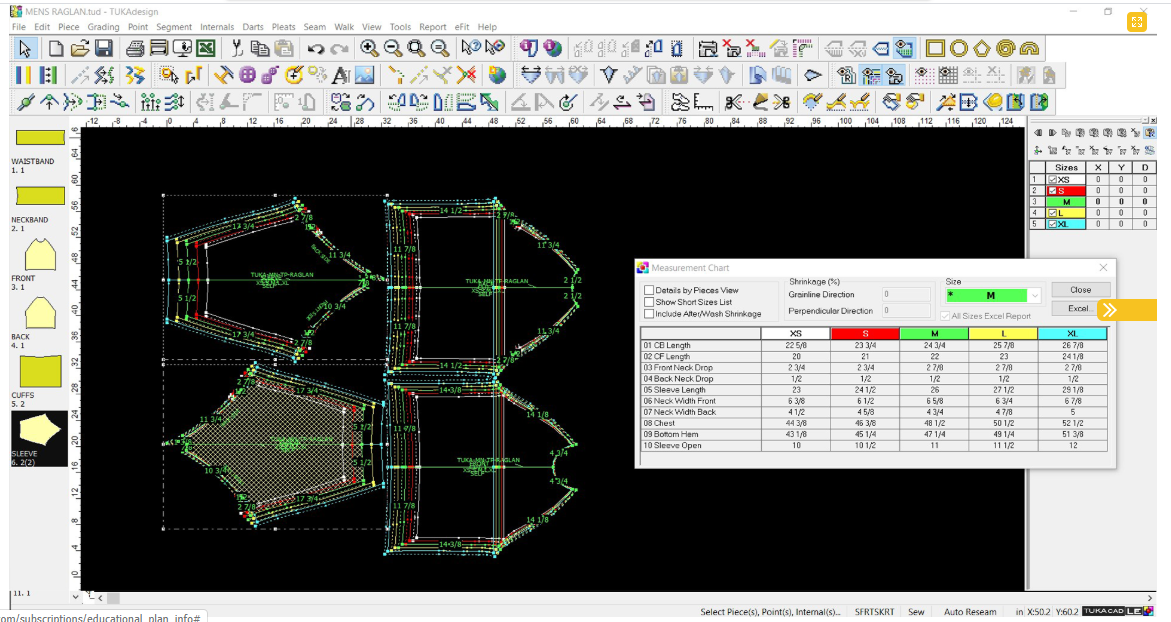1171x622 pixels.
Task: Click the Open file folder icon
Action: 79,48
